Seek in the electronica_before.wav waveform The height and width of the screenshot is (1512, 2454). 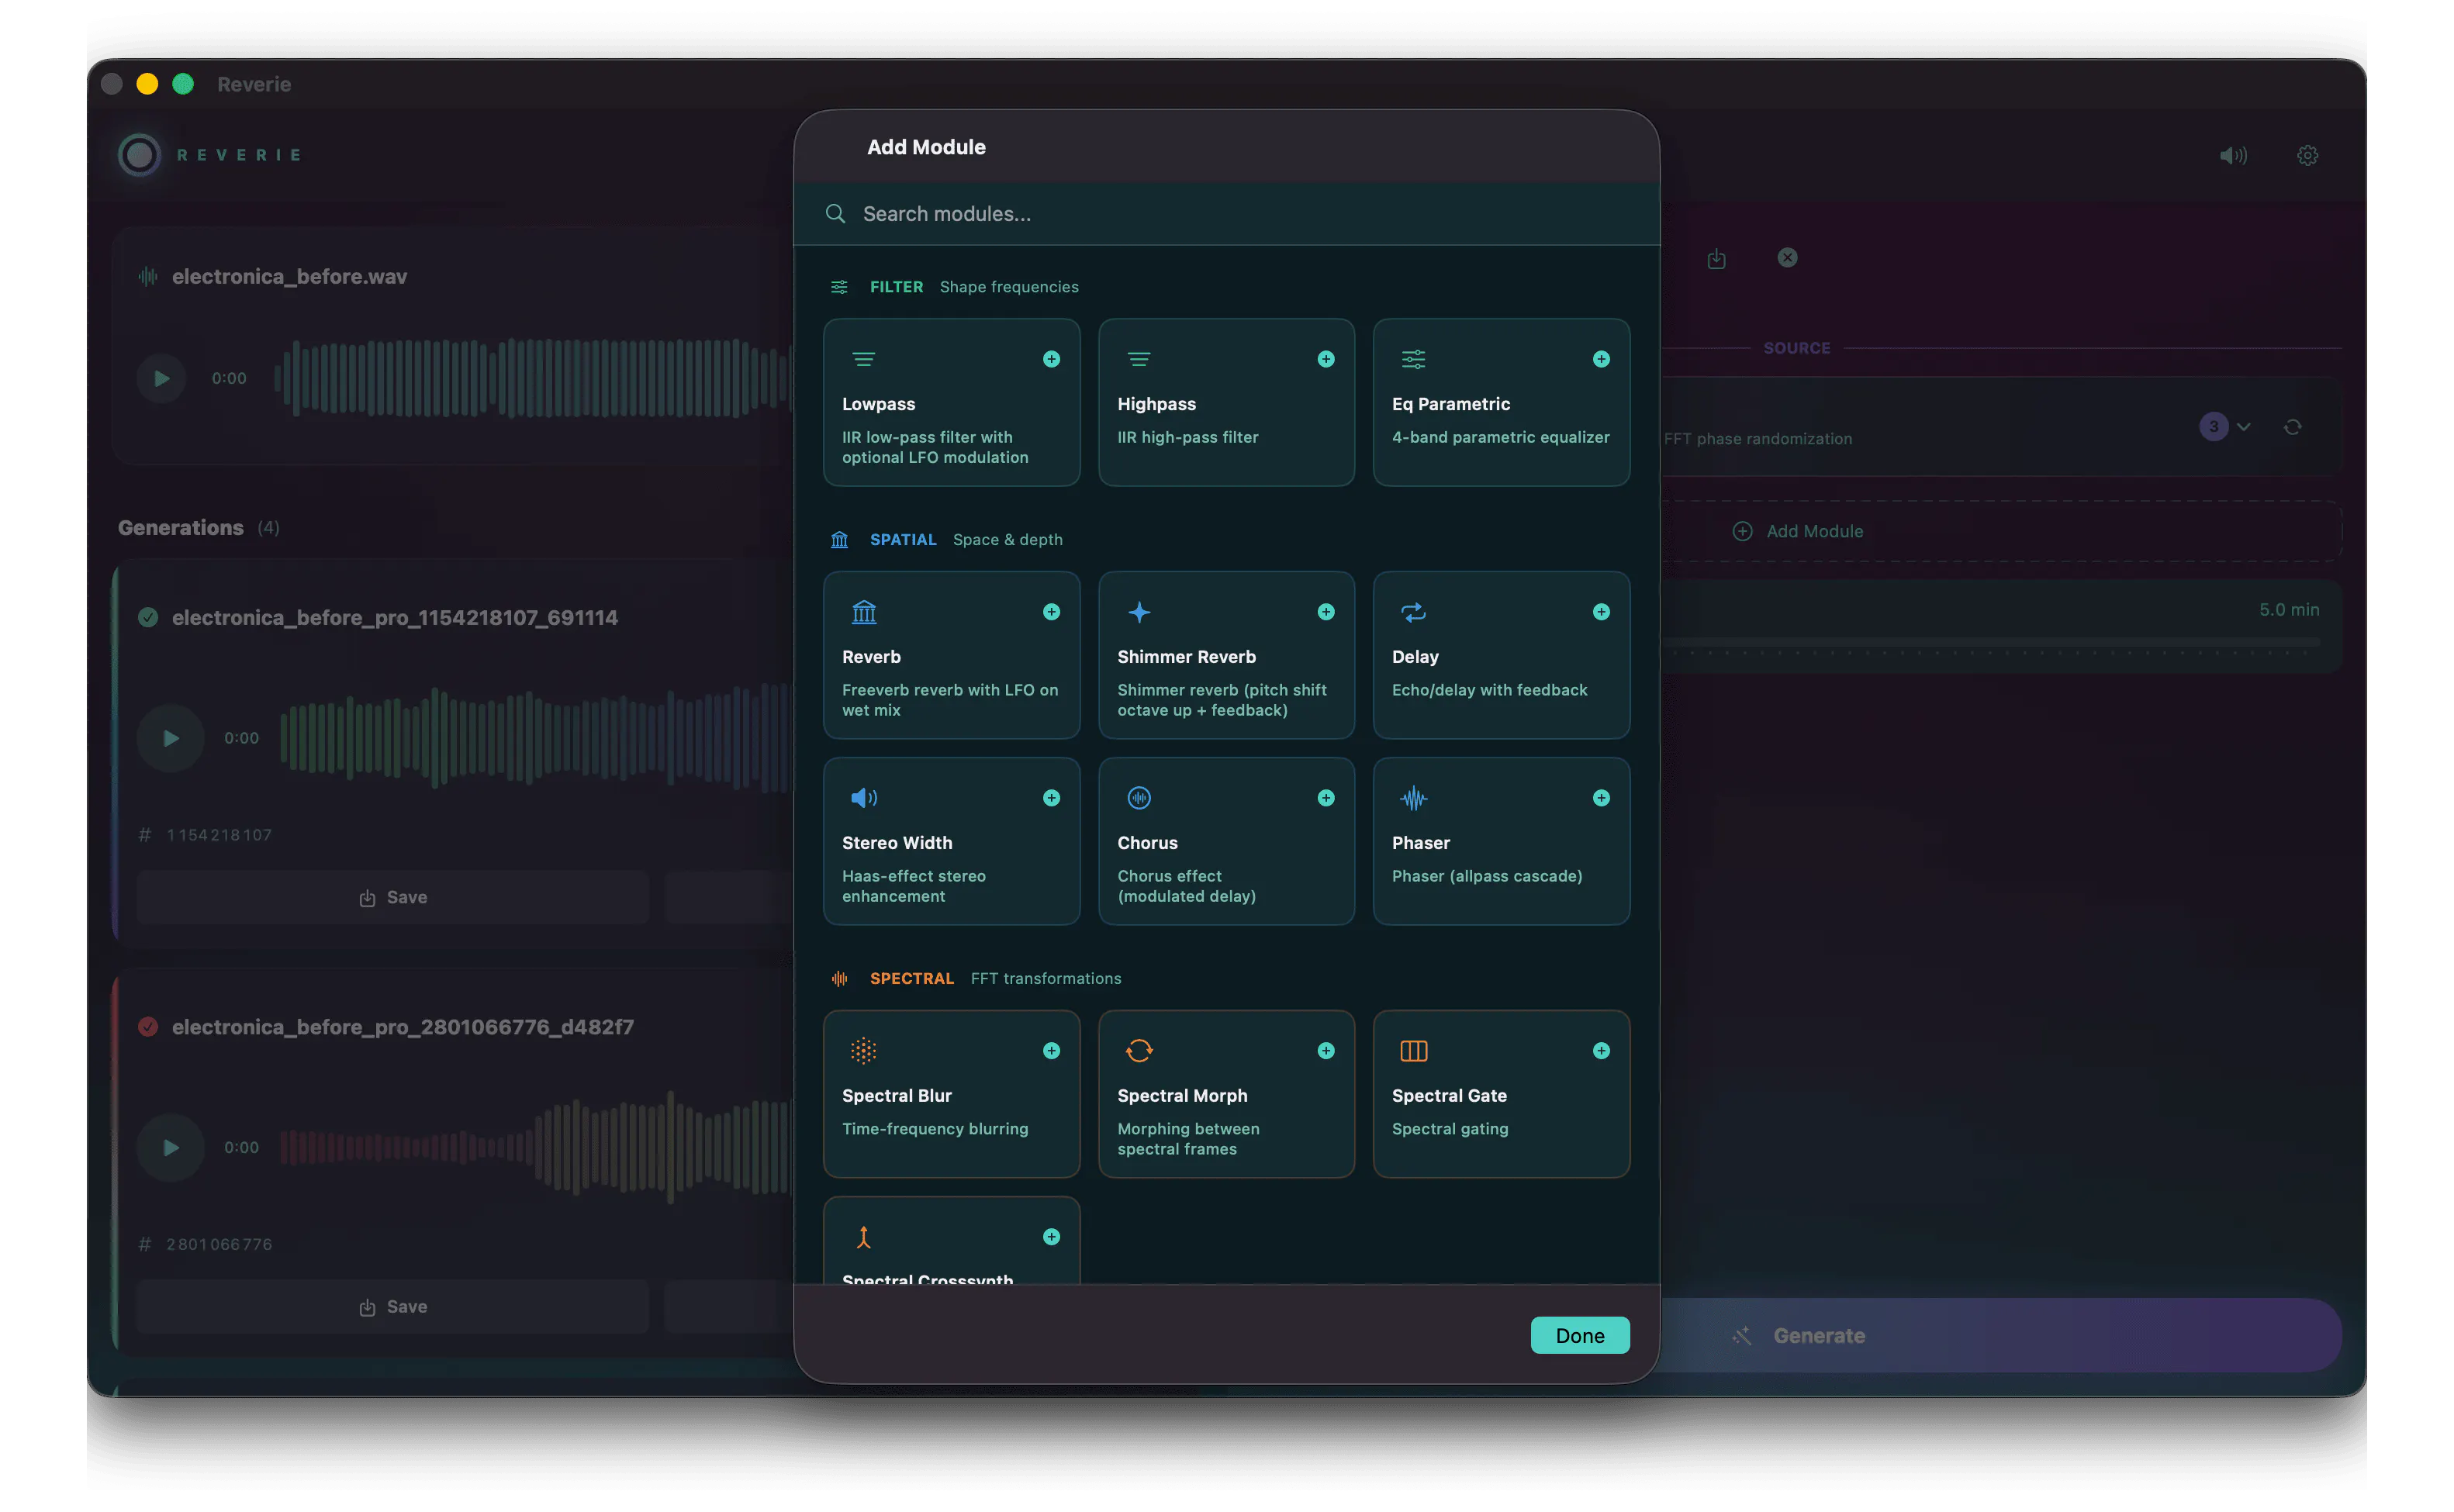pos(533,378)
